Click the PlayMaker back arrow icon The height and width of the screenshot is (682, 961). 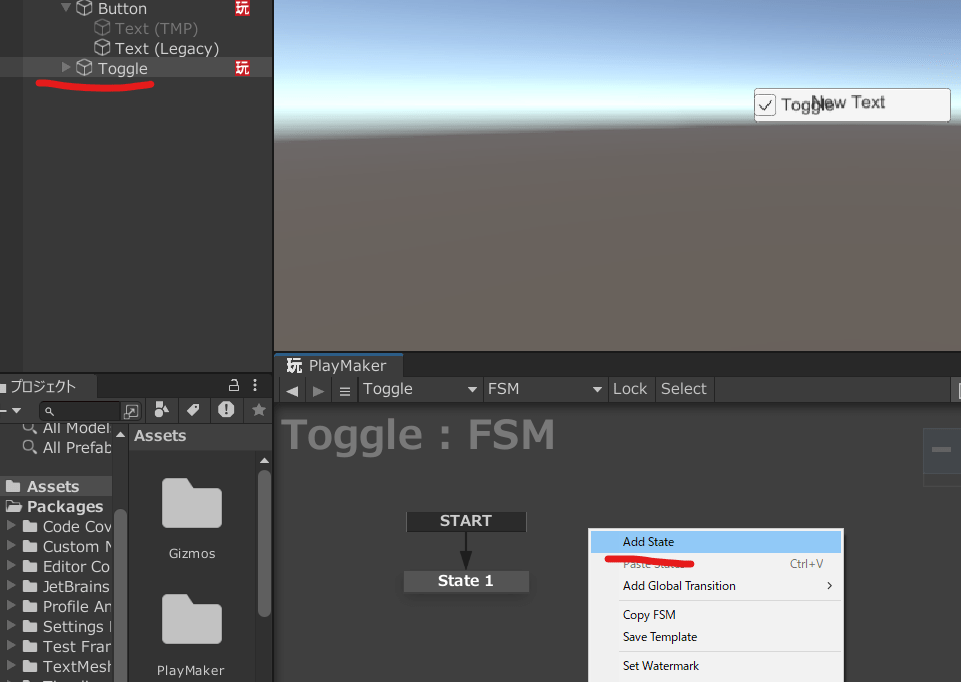tap(292, 390)
